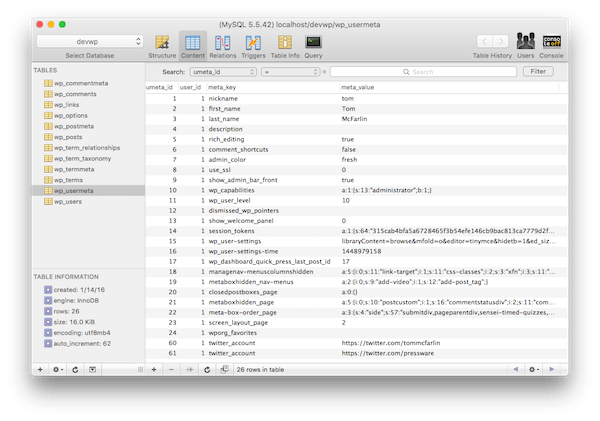Viewport: 600px width, 421px height.
Task: Sort by the umeta_id column header
Action: tap(162, 87)
